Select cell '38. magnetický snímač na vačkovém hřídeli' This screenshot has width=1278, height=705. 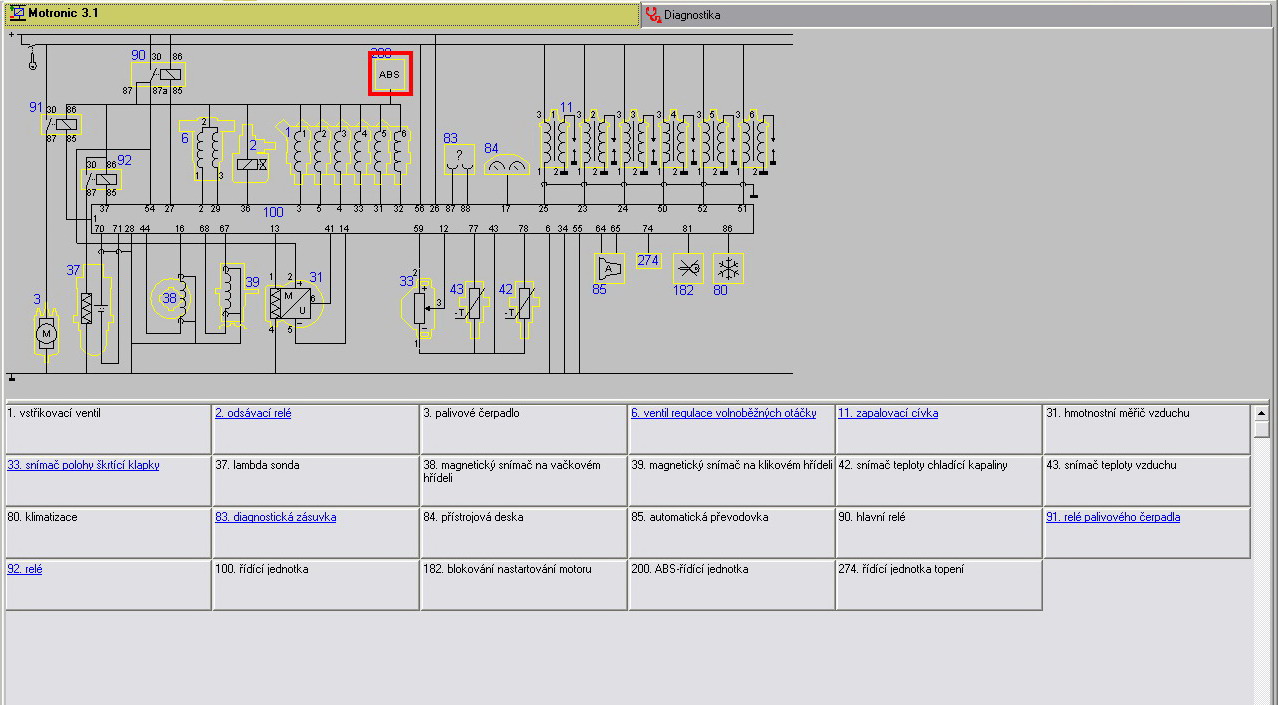(x=524, y=480)
